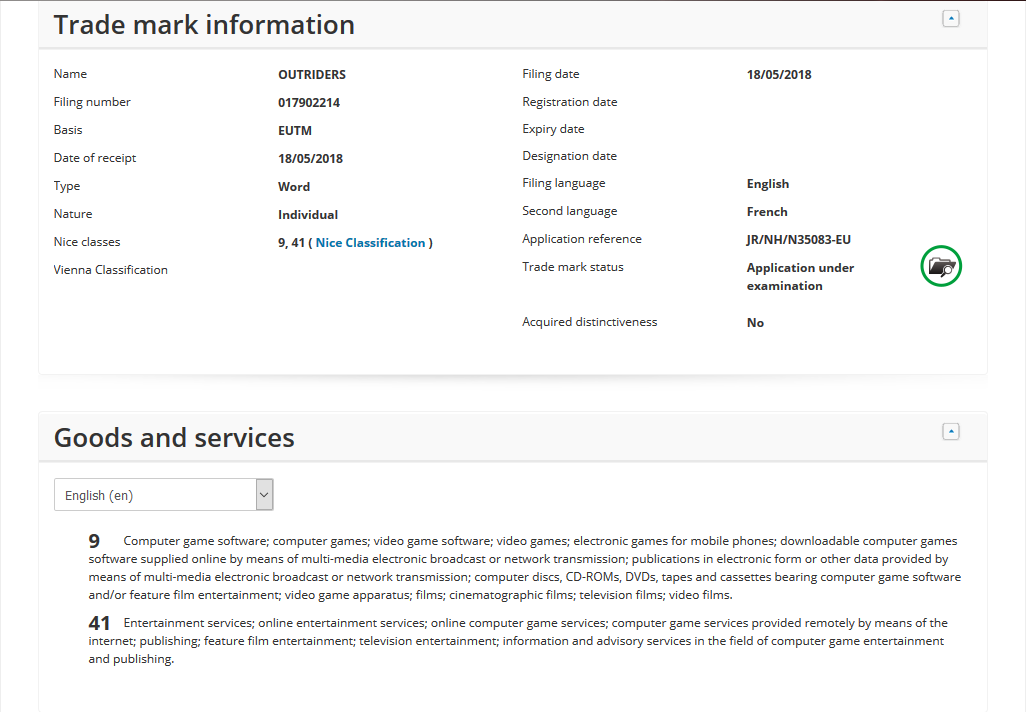
Task: Click the French second language value
Action: (767, 212)
